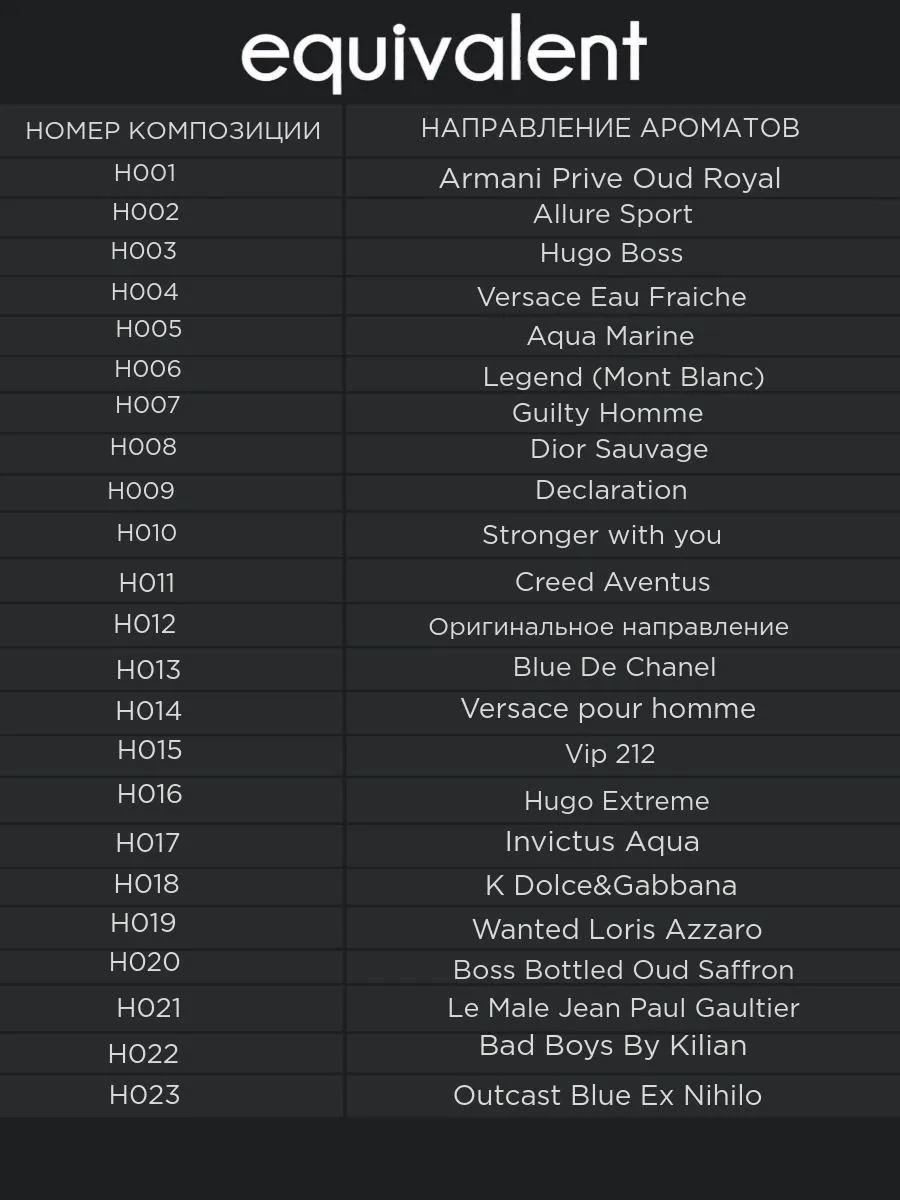The height and width of the screenshot is (1200, 900).
Task: Pick the Stronger with you entry
Action: [x=602, y=535]
